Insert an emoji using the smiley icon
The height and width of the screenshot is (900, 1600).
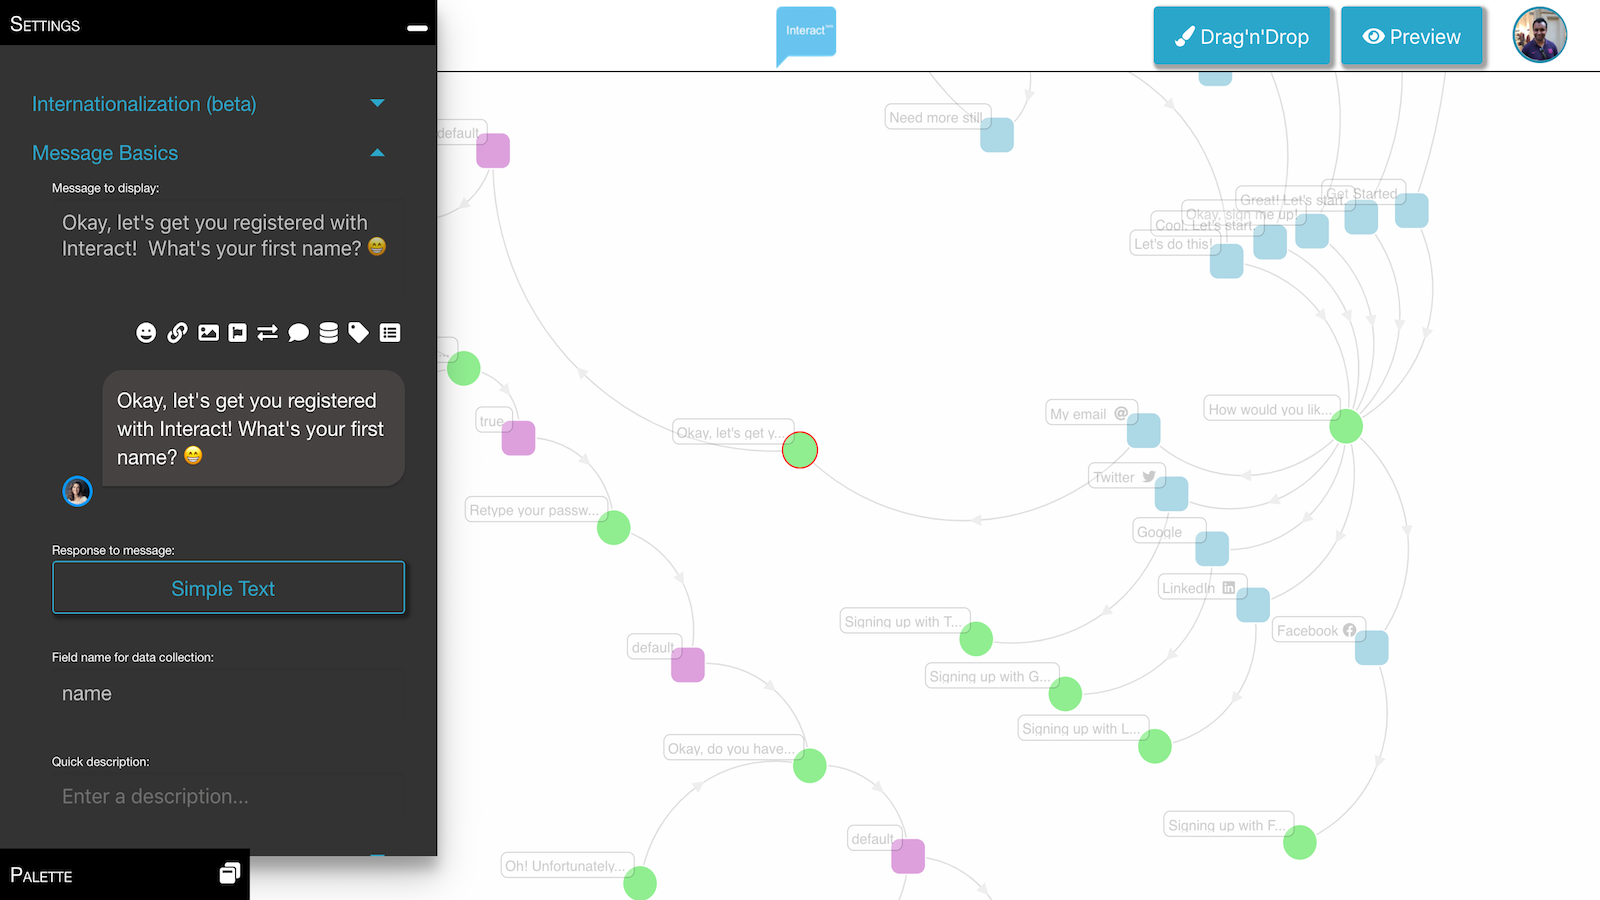(x=146, y=333)
